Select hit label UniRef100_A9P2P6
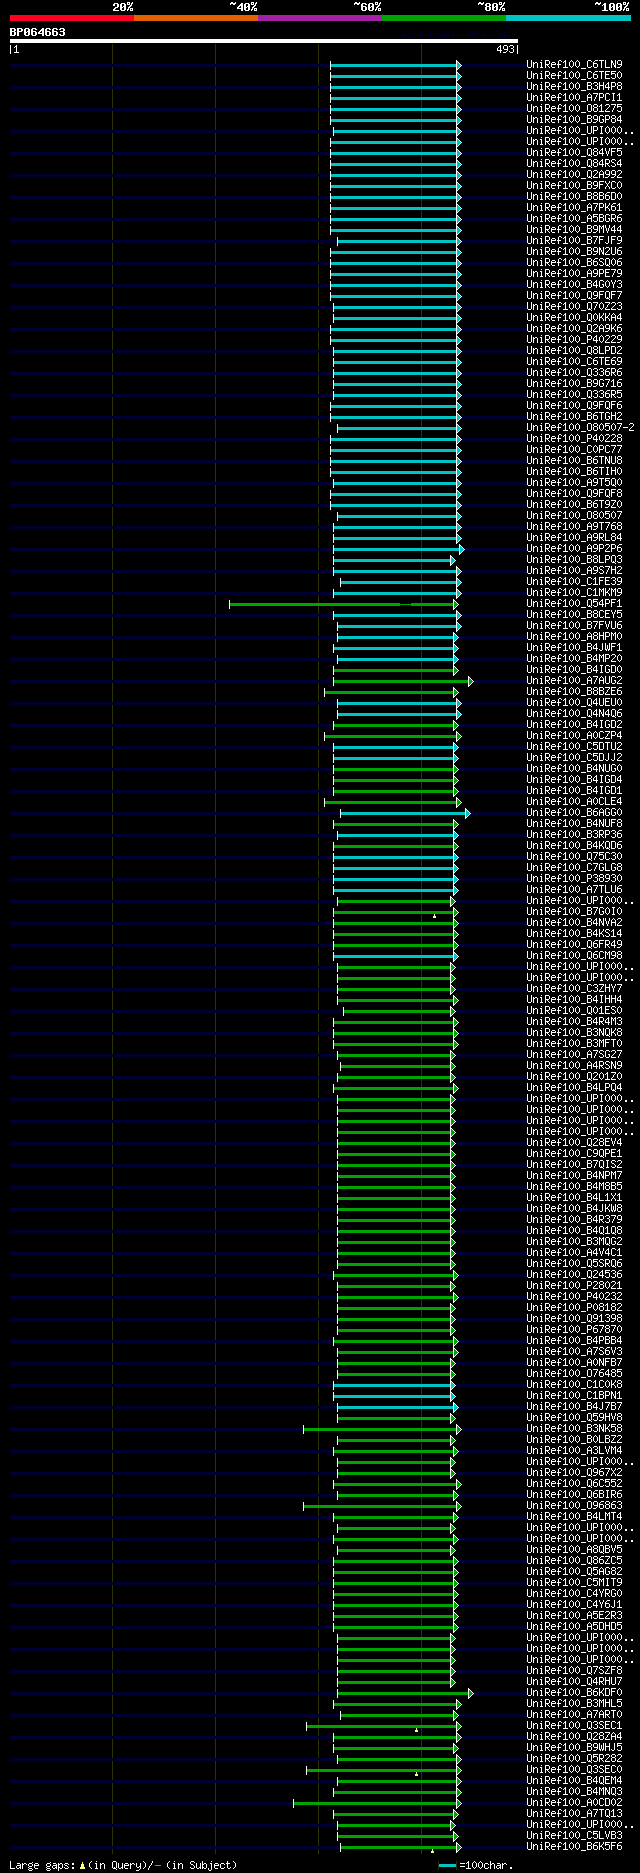The width and height of the screenshot is (640, 1873). (574, 549)
